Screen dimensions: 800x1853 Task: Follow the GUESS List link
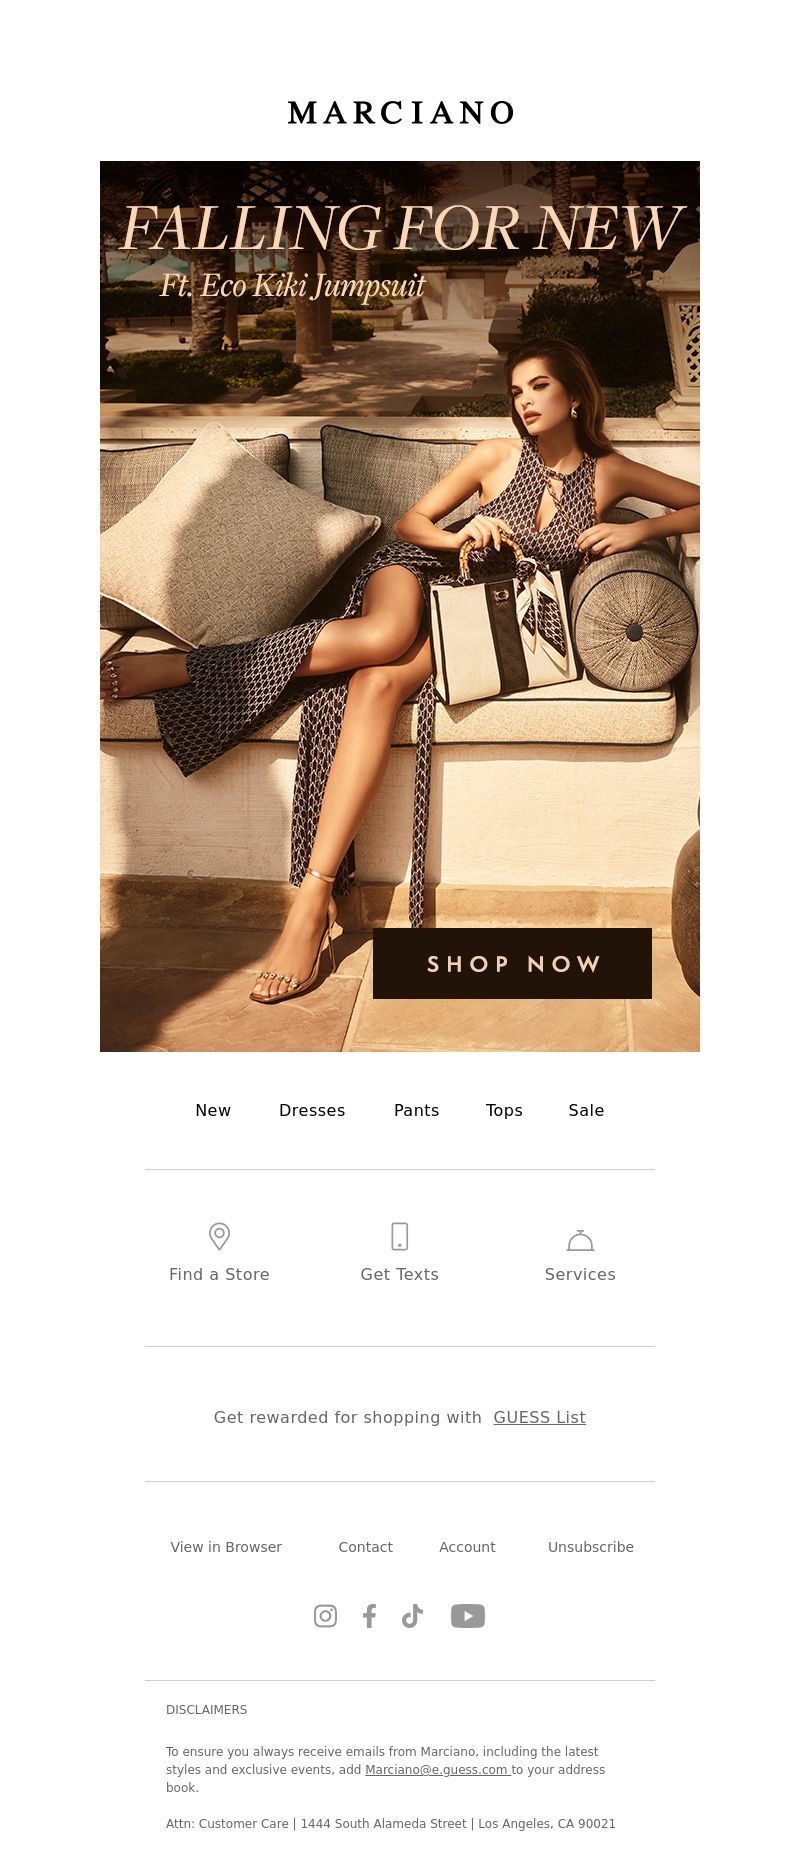pyautogui.click(x=539, y=1417)
